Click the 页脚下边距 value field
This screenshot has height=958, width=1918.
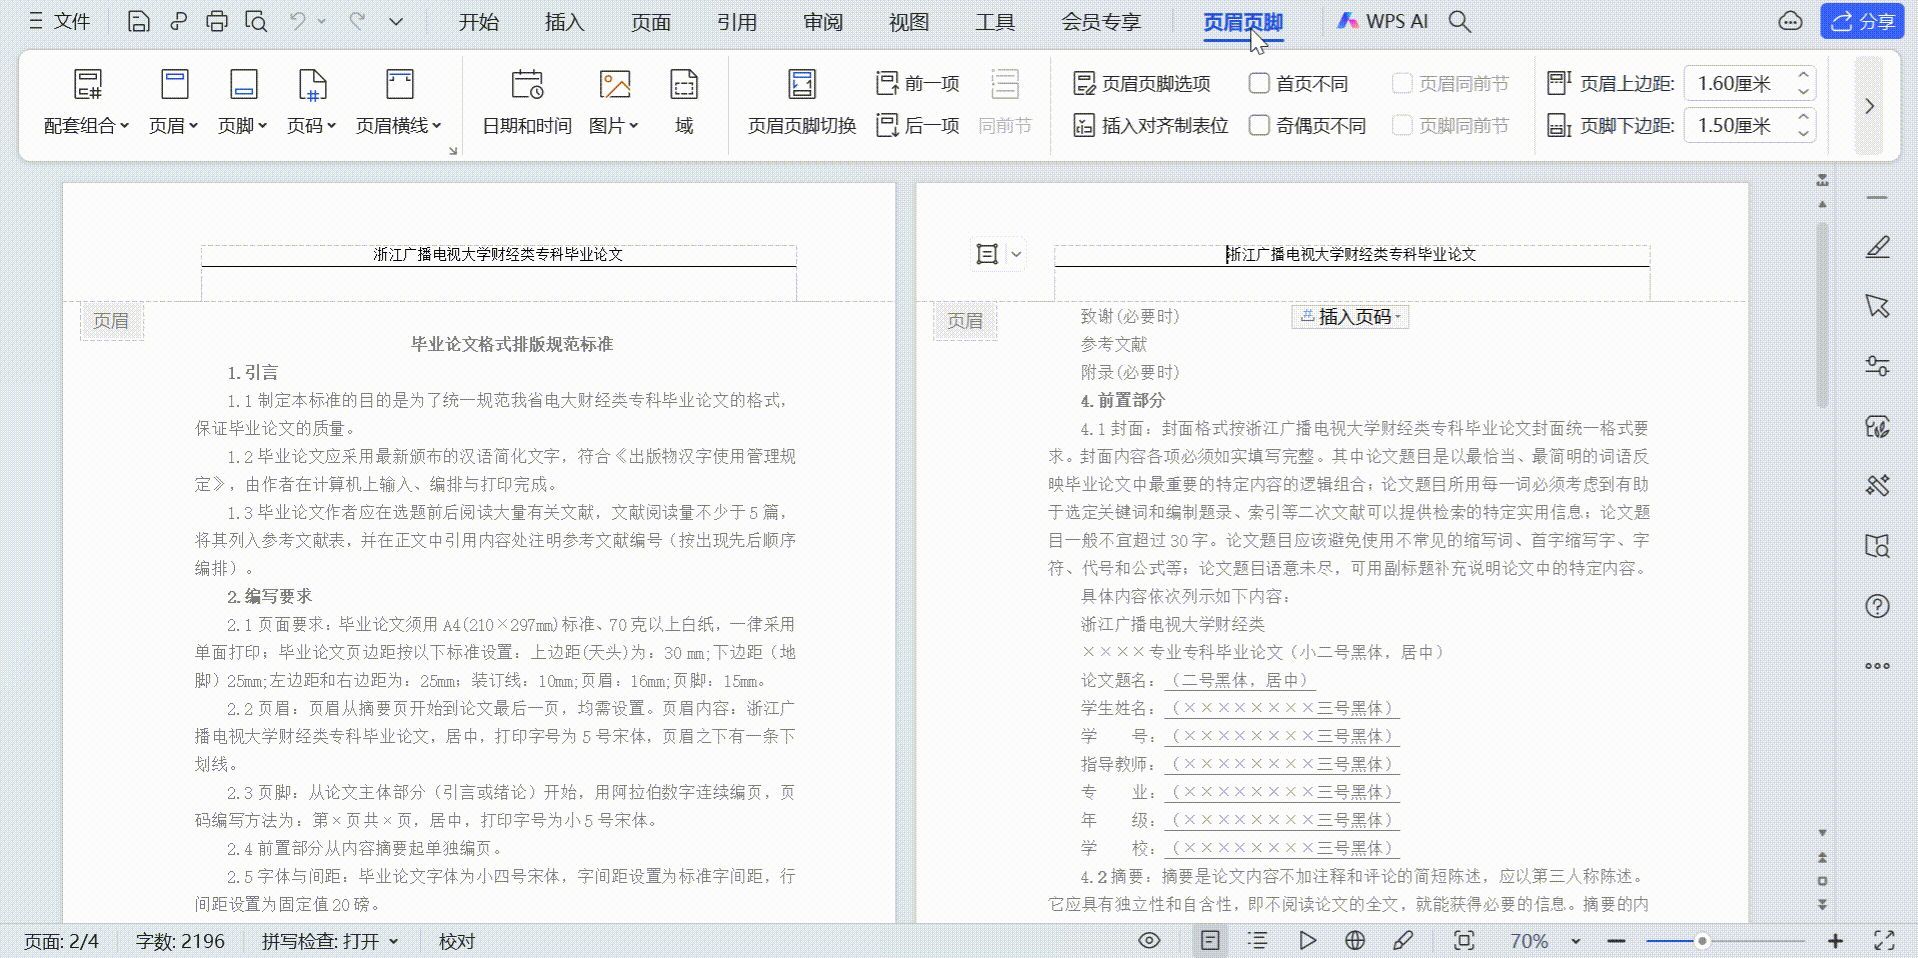(1736, 125)
